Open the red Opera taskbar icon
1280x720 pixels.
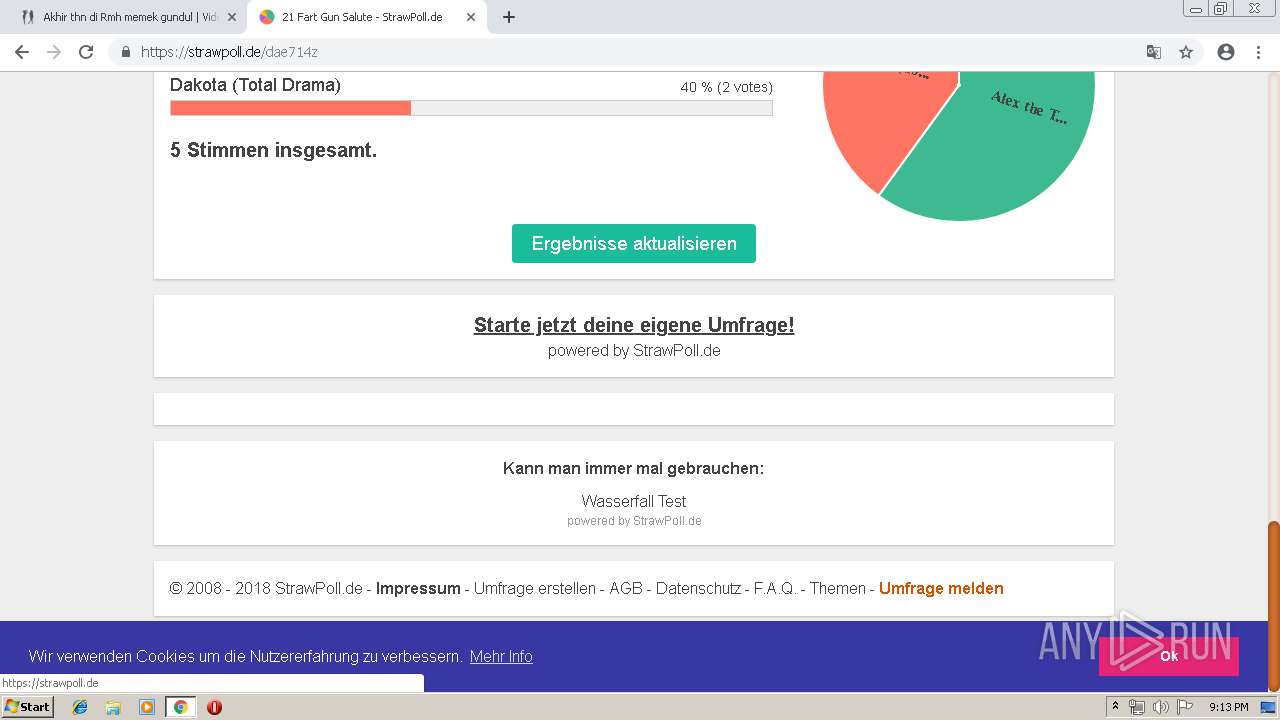[x=214, y=707]
